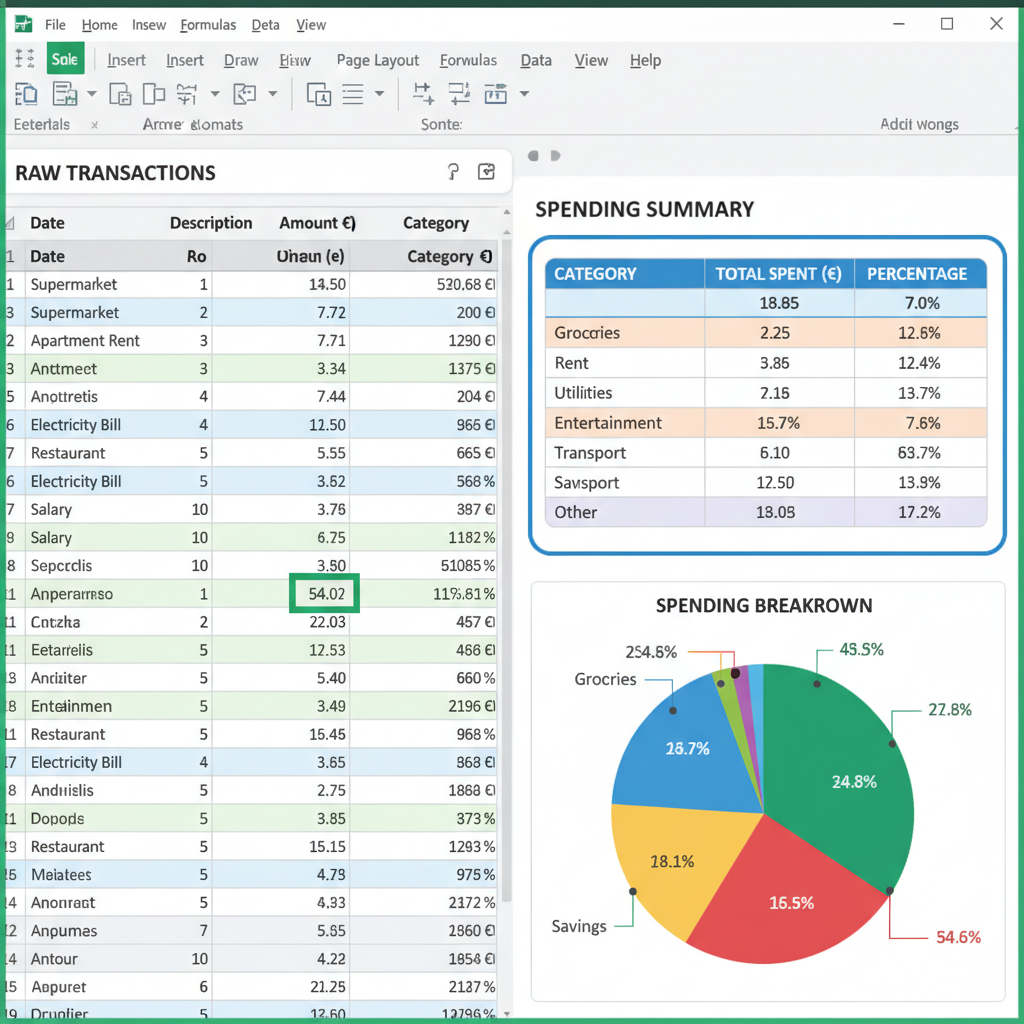
Task: Click the calendar-style icon at ribbon's right end
Action: pos(495,94)
